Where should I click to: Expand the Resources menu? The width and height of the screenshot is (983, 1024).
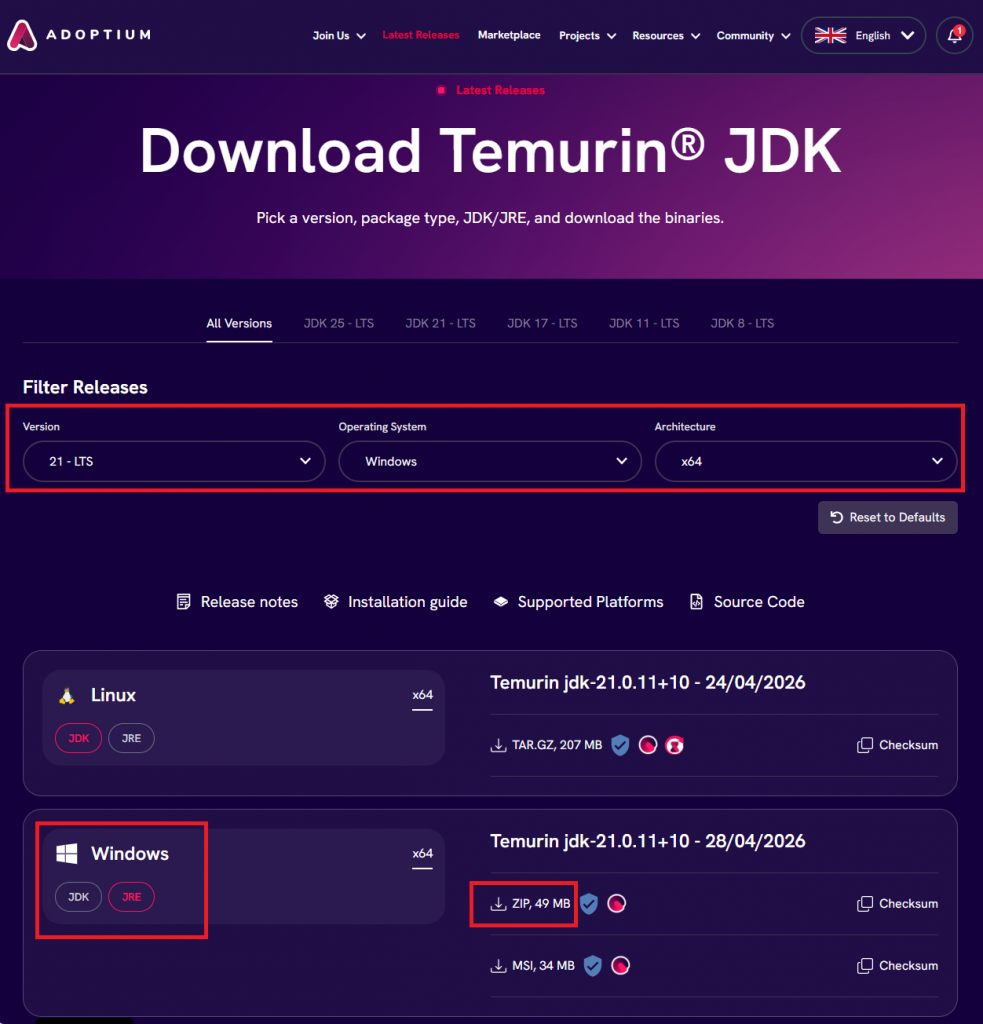pos(666,36)
